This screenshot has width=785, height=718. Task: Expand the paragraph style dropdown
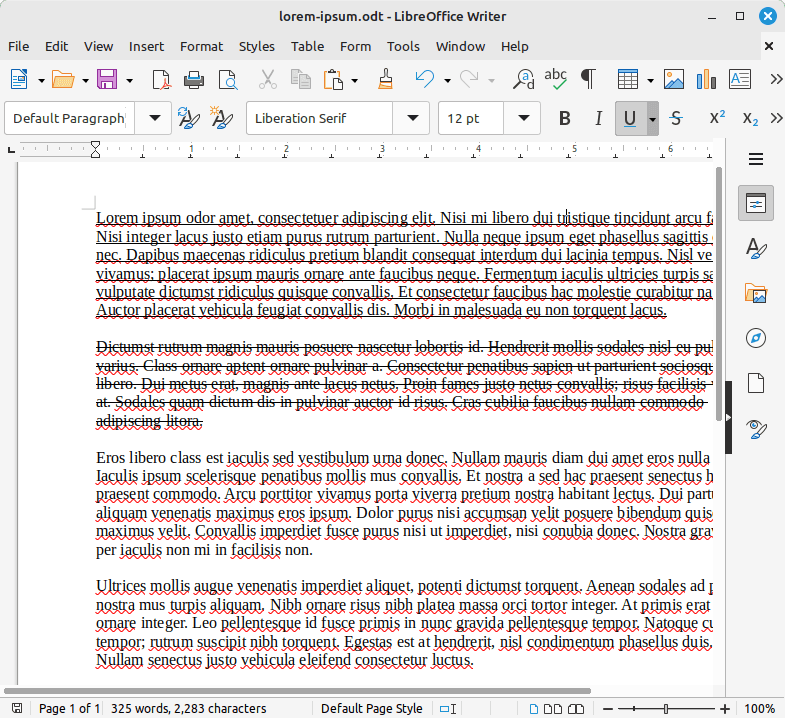pos(155,118)
